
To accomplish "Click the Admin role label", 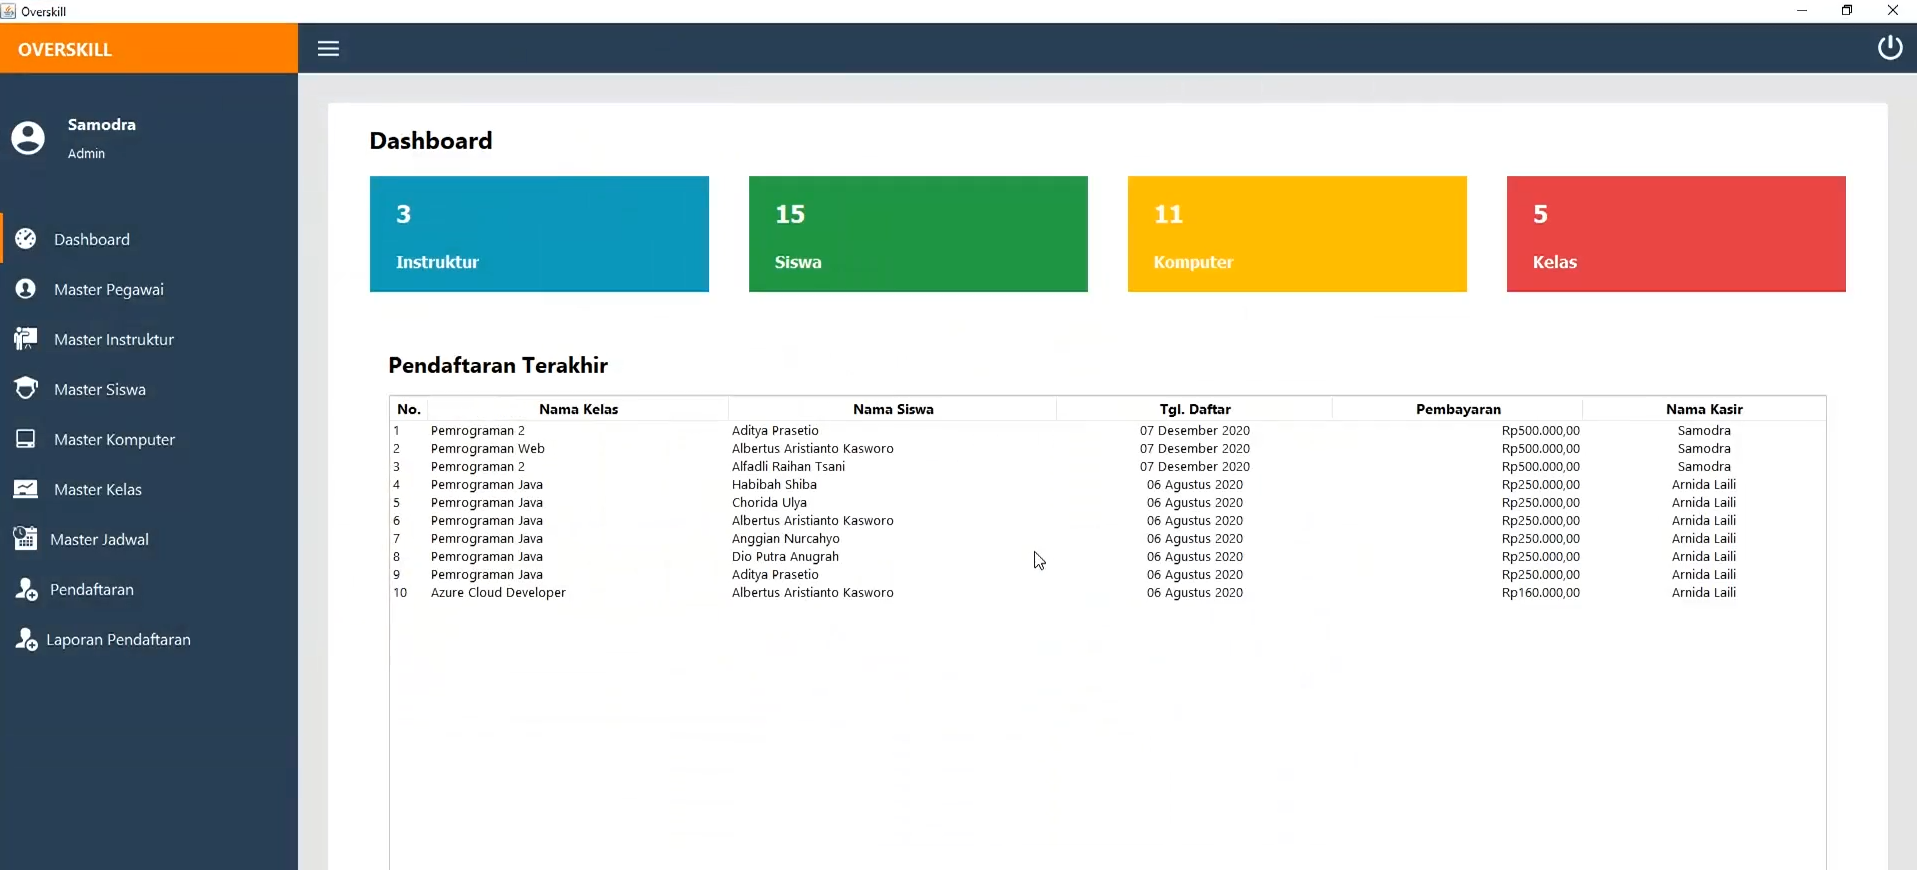I will point(86,154).
